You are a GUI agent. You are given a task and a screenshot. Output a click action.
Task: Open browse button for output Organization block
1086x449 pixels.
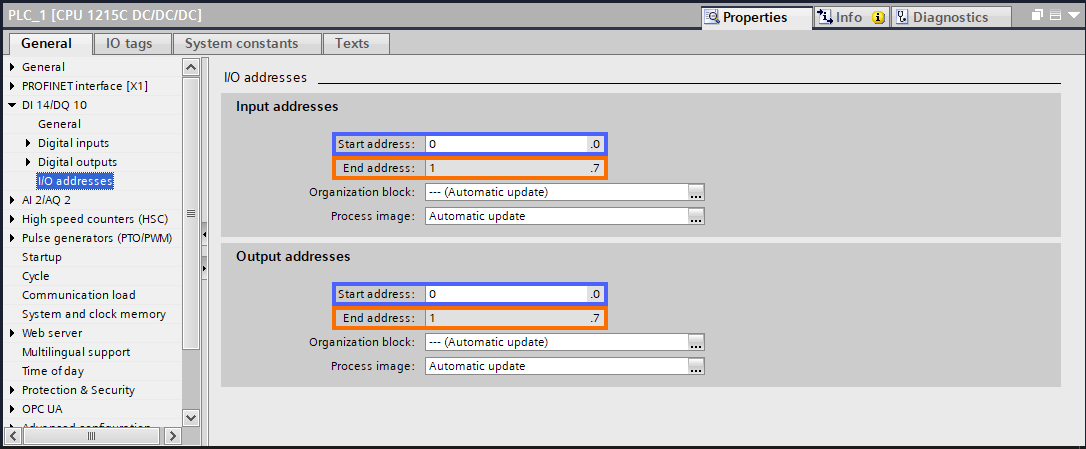click(696, 342)
